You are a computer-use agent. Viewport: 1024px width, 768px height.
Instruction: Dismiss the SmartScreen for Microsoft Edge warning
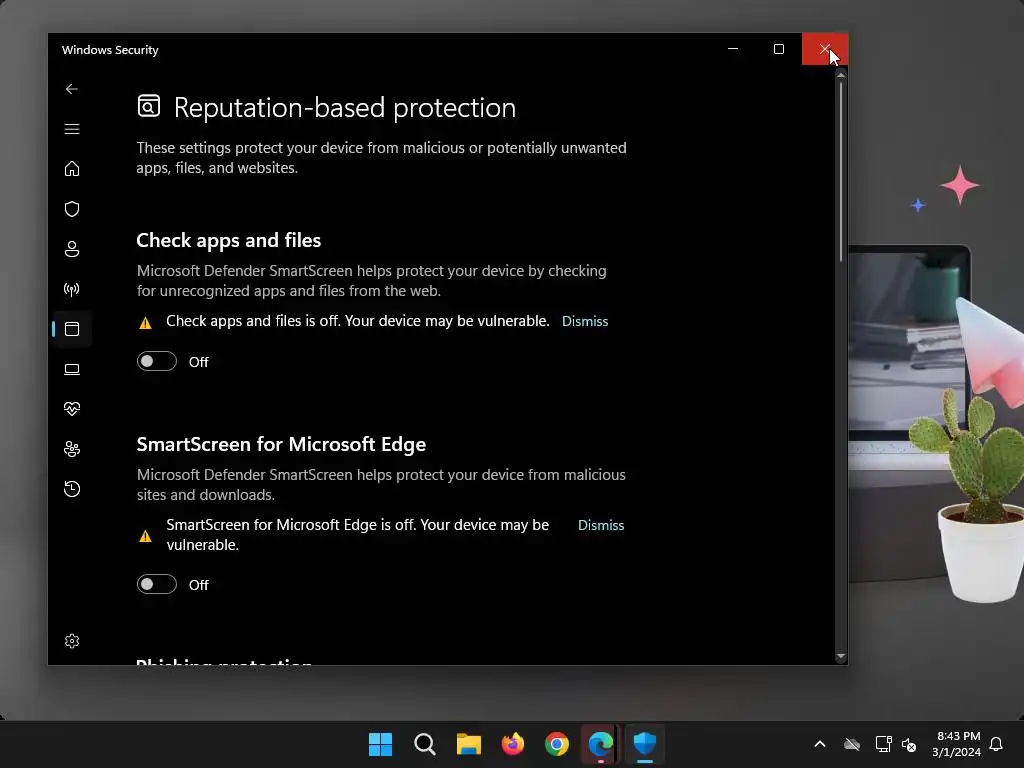(601, 525)
